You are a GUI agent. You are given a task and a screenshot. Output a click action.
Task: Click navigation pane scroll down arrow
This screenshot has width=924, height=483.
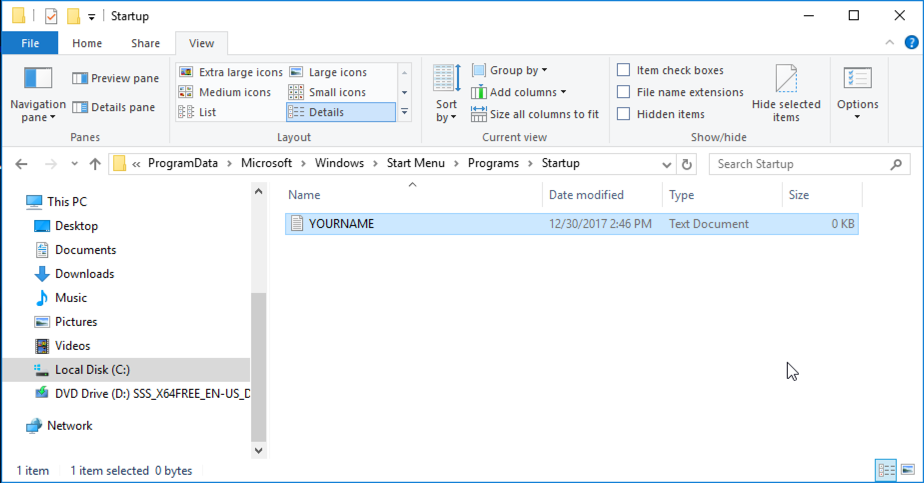pos(258,451)
